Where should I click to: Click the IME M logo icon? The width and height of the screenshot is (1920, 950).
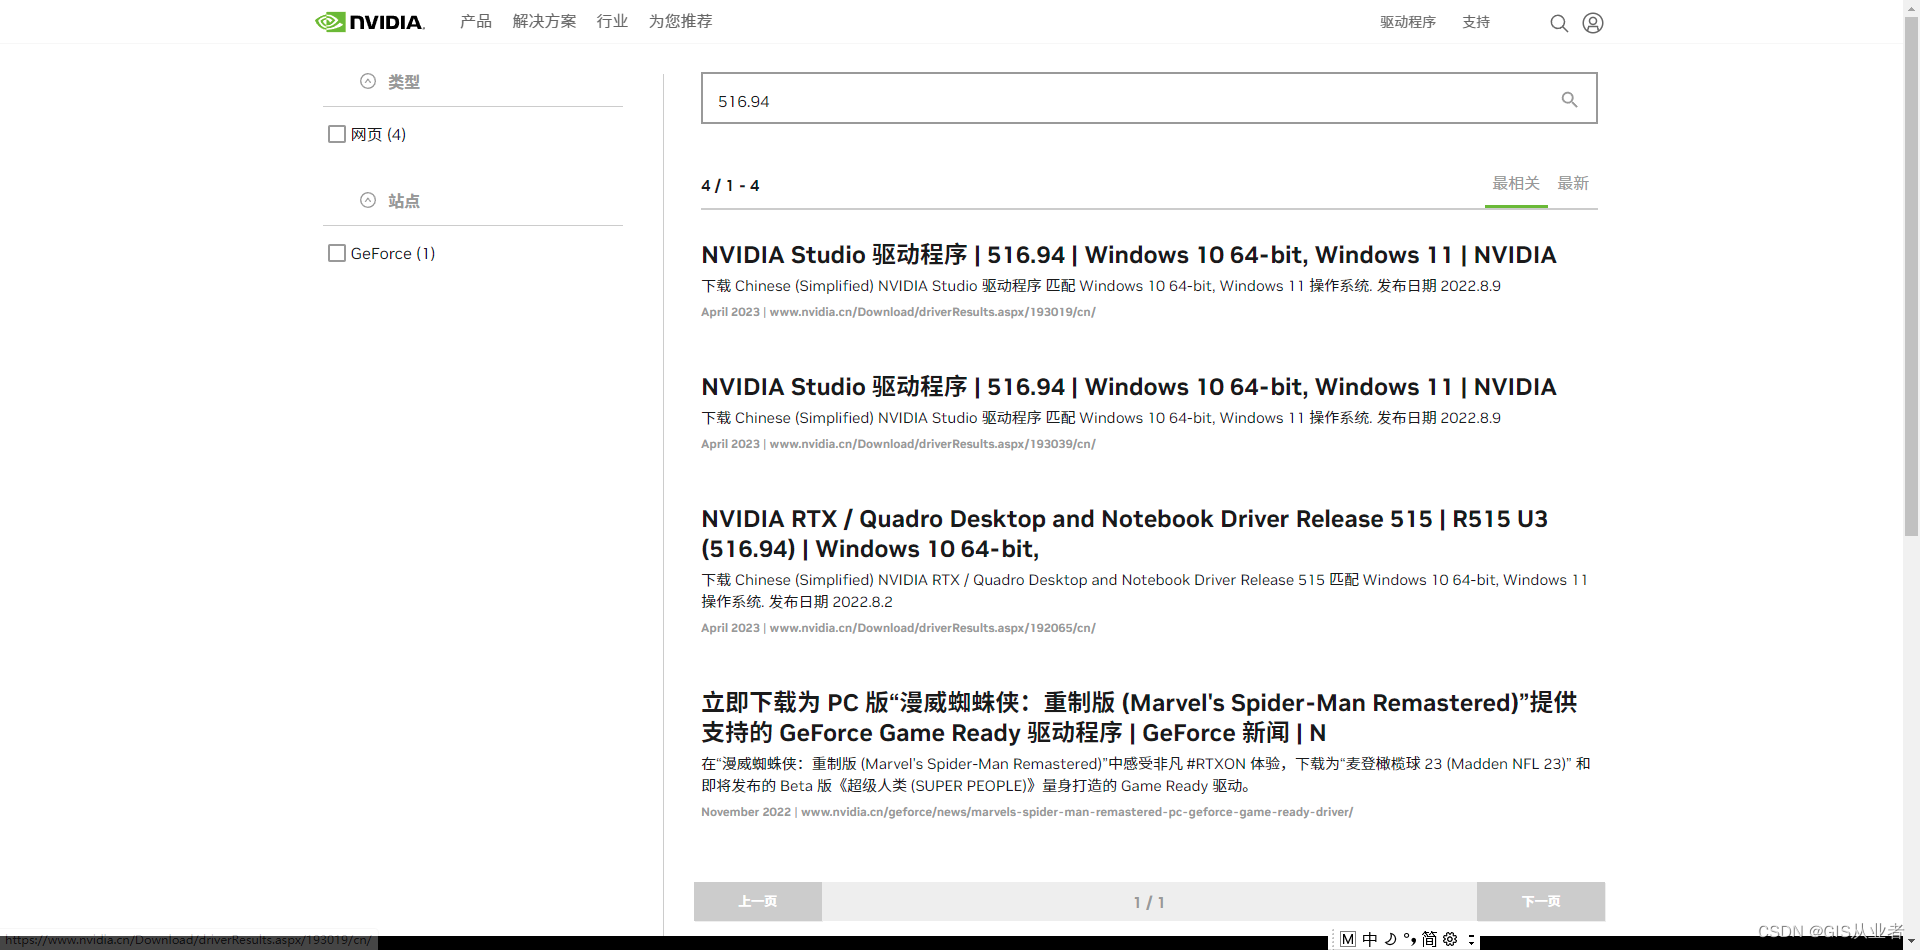click(1348, 939)
